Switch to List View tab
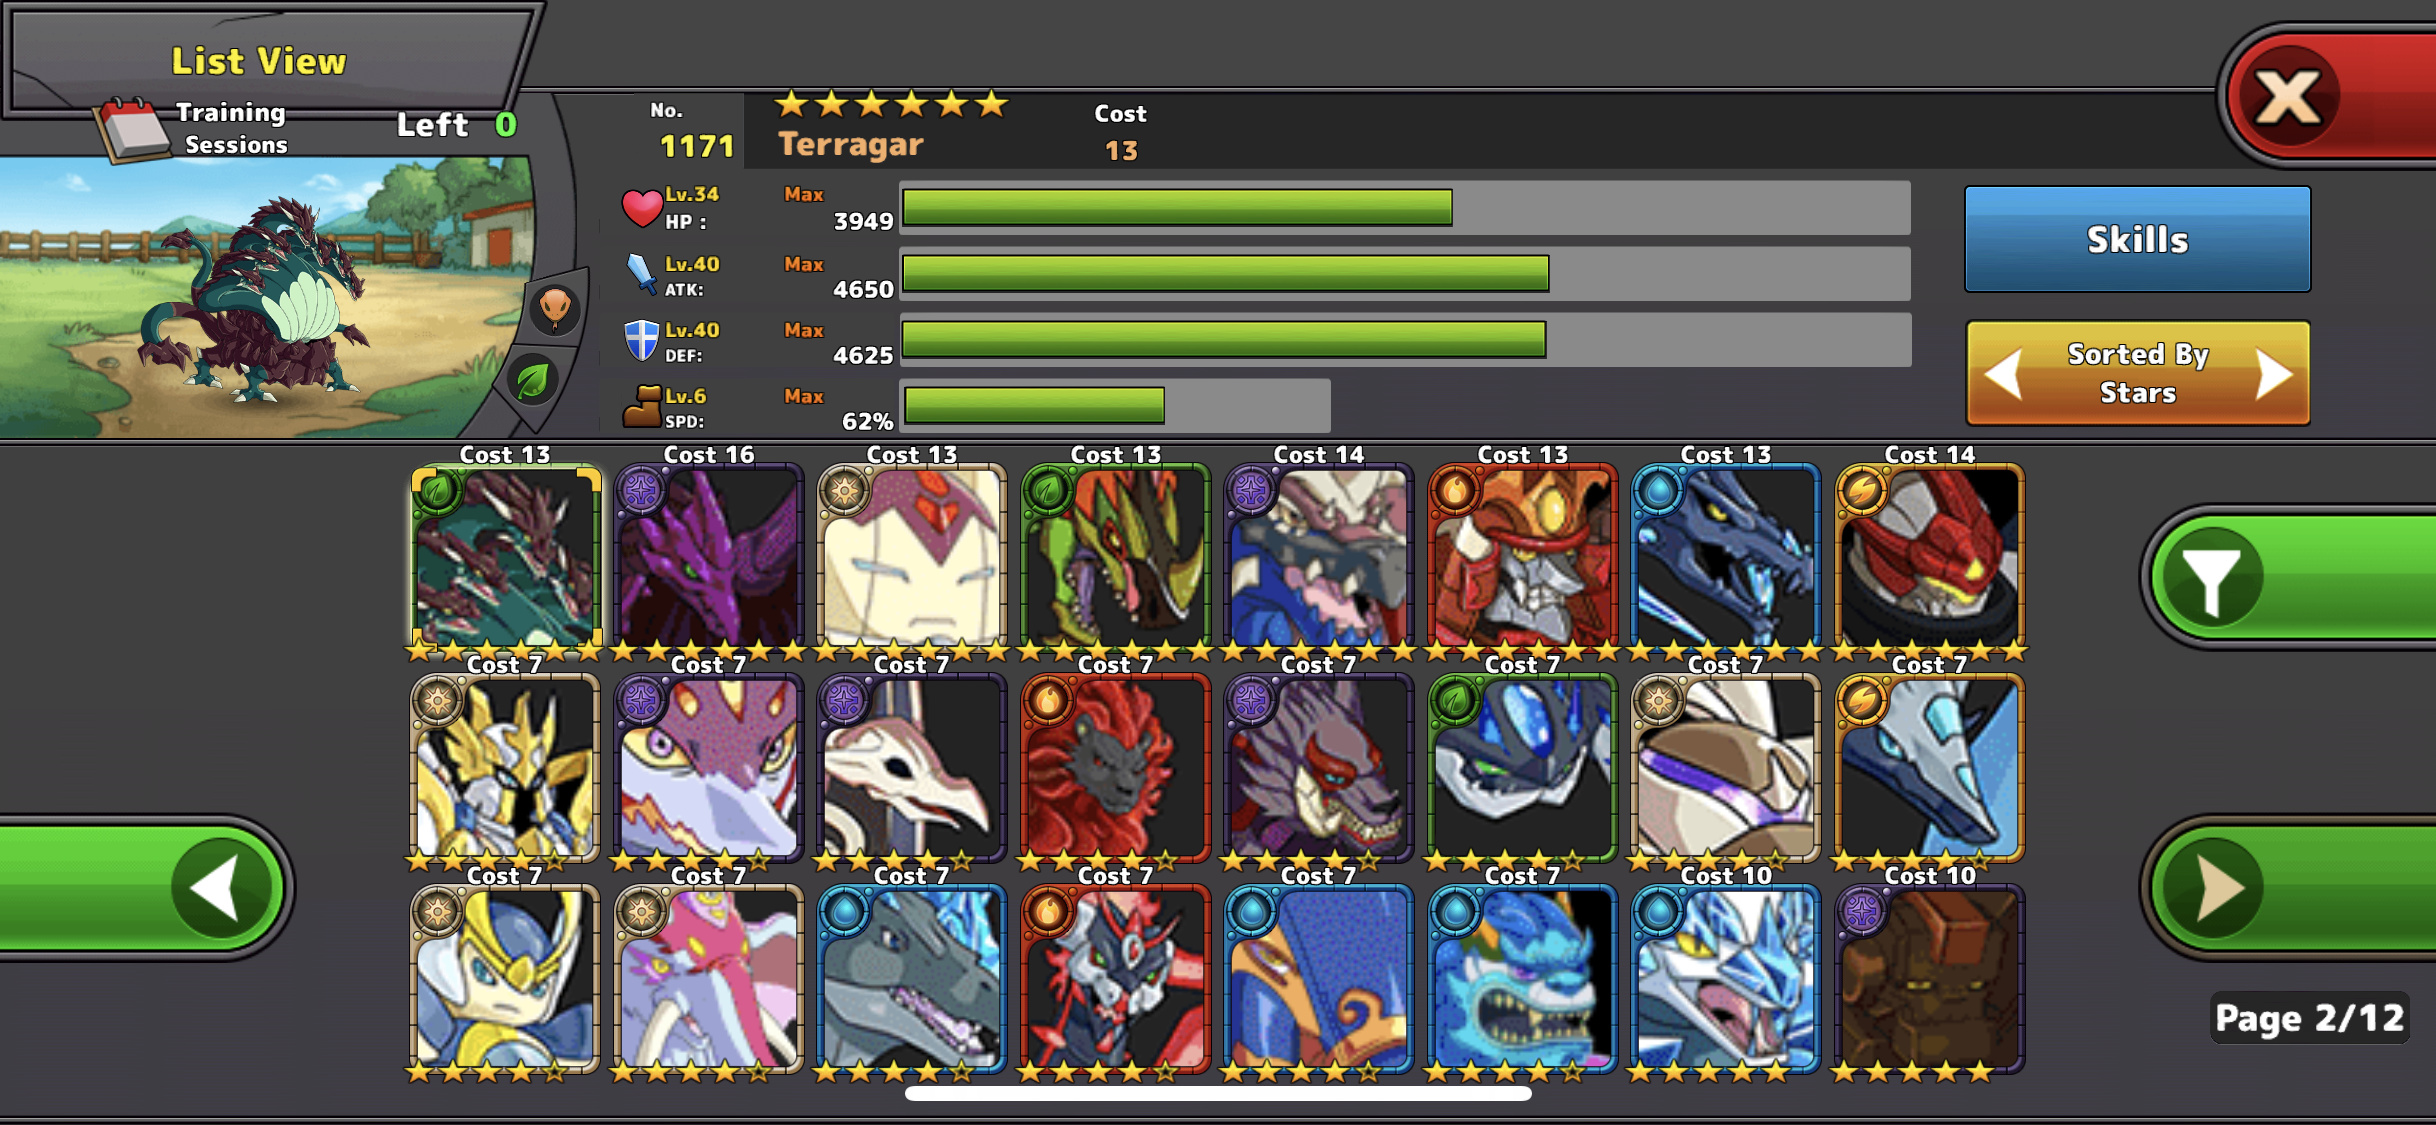Viewport: 2436px width, 1125px height. pos(260,60)
